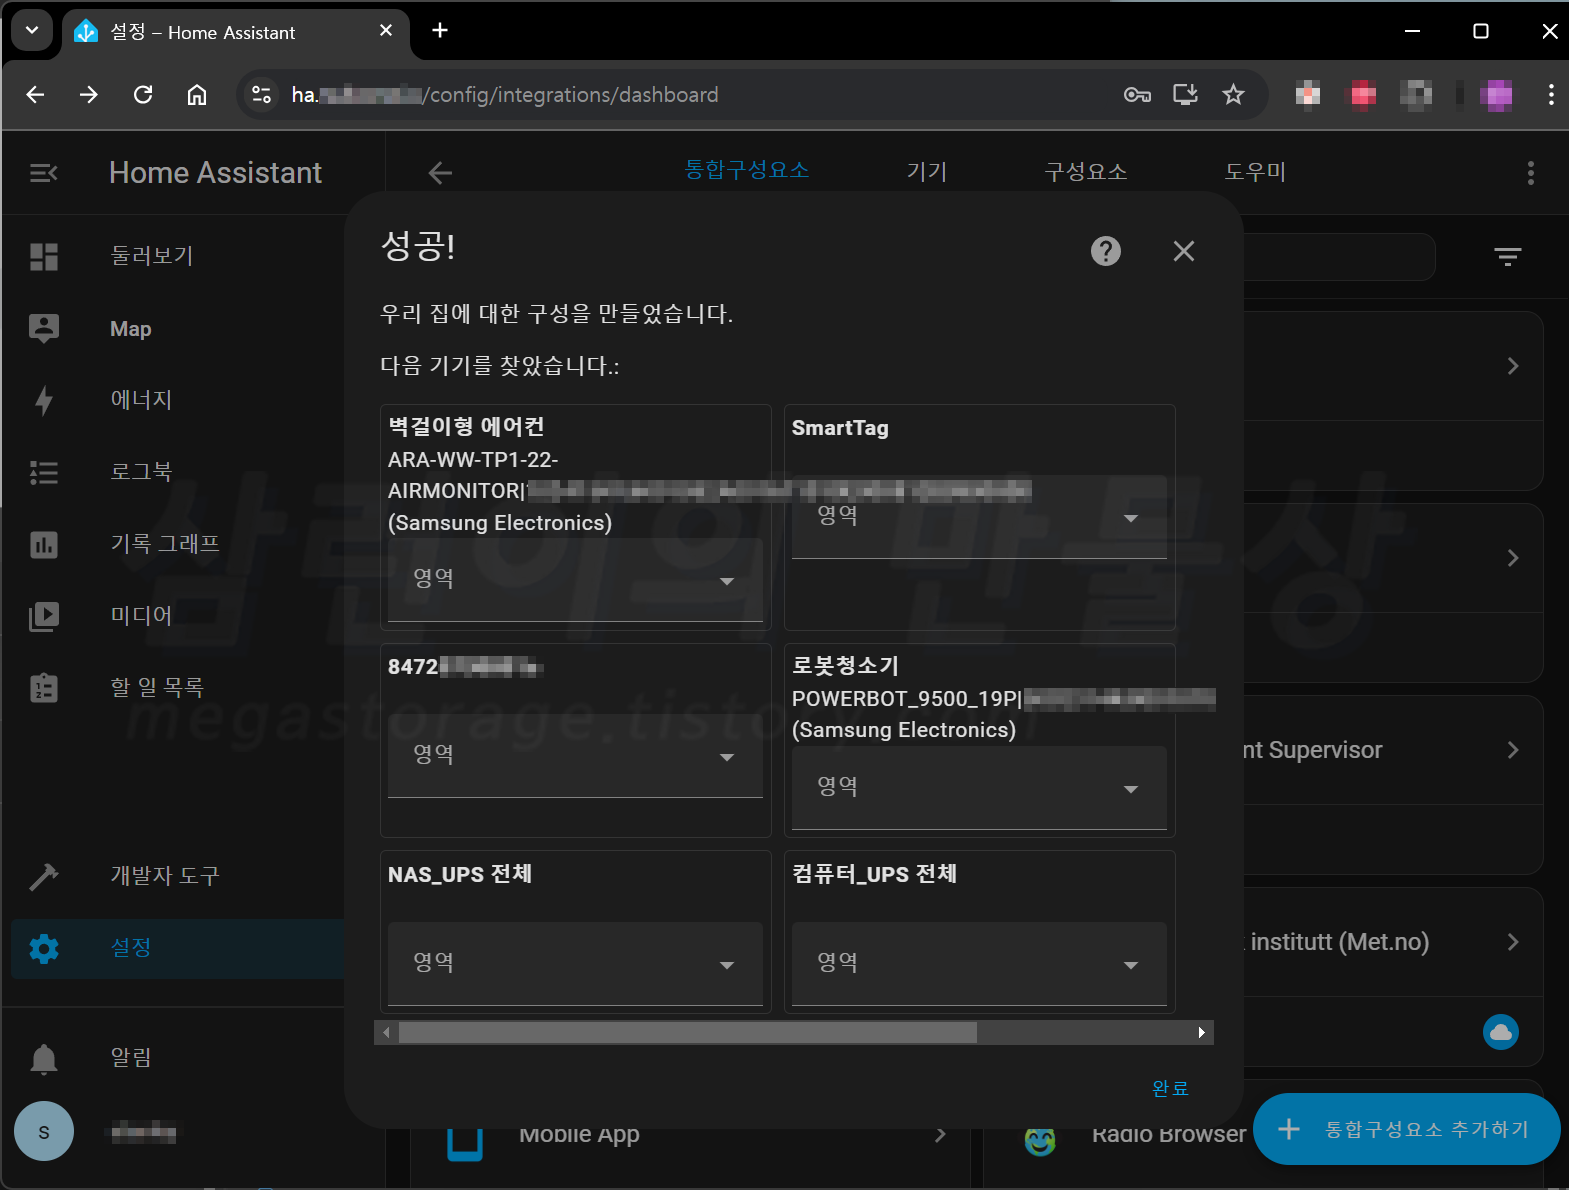Open the password manager key icon
The height and width of the screenshot is (1190, 1569).
[1137, 94]
